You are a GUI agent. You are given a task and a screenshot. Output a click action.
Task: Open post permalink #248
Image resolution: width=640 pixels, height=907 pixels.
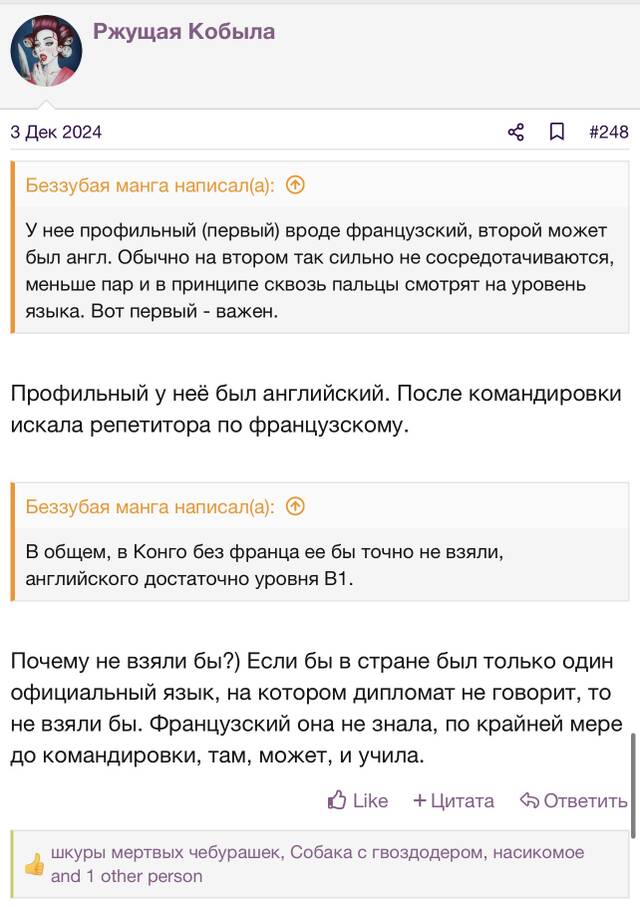pos(609,132)
